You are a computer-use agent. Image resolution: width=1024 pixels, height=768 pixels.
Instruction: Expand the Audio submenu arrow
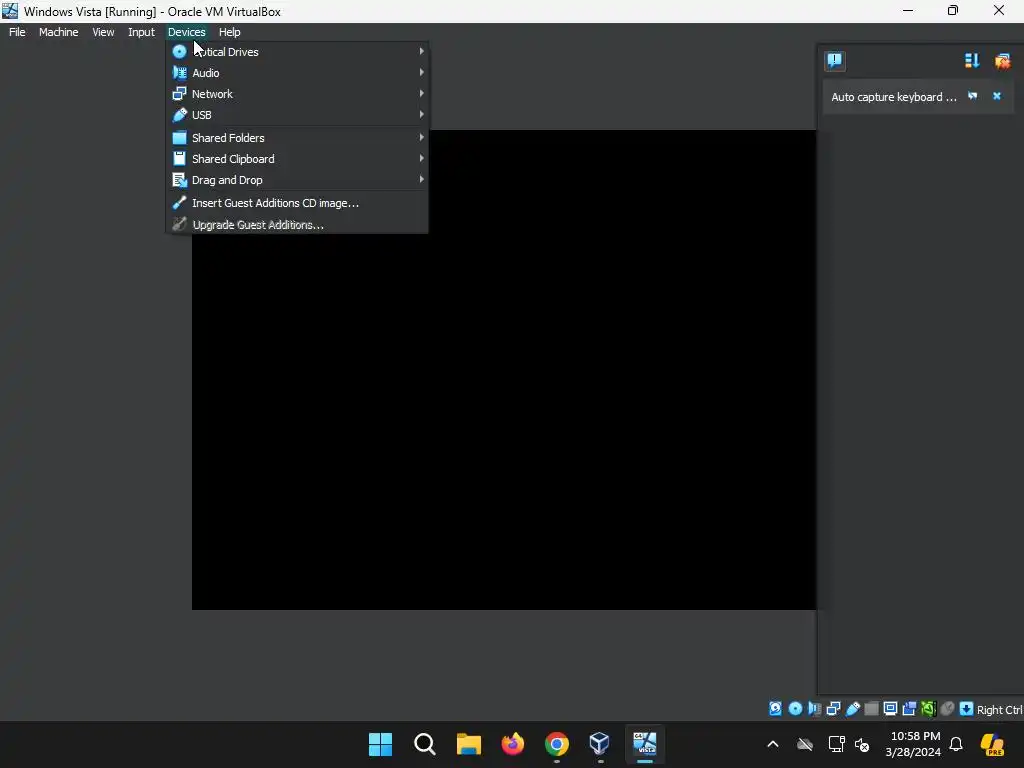pyautogui.click(x=421, y=72)
